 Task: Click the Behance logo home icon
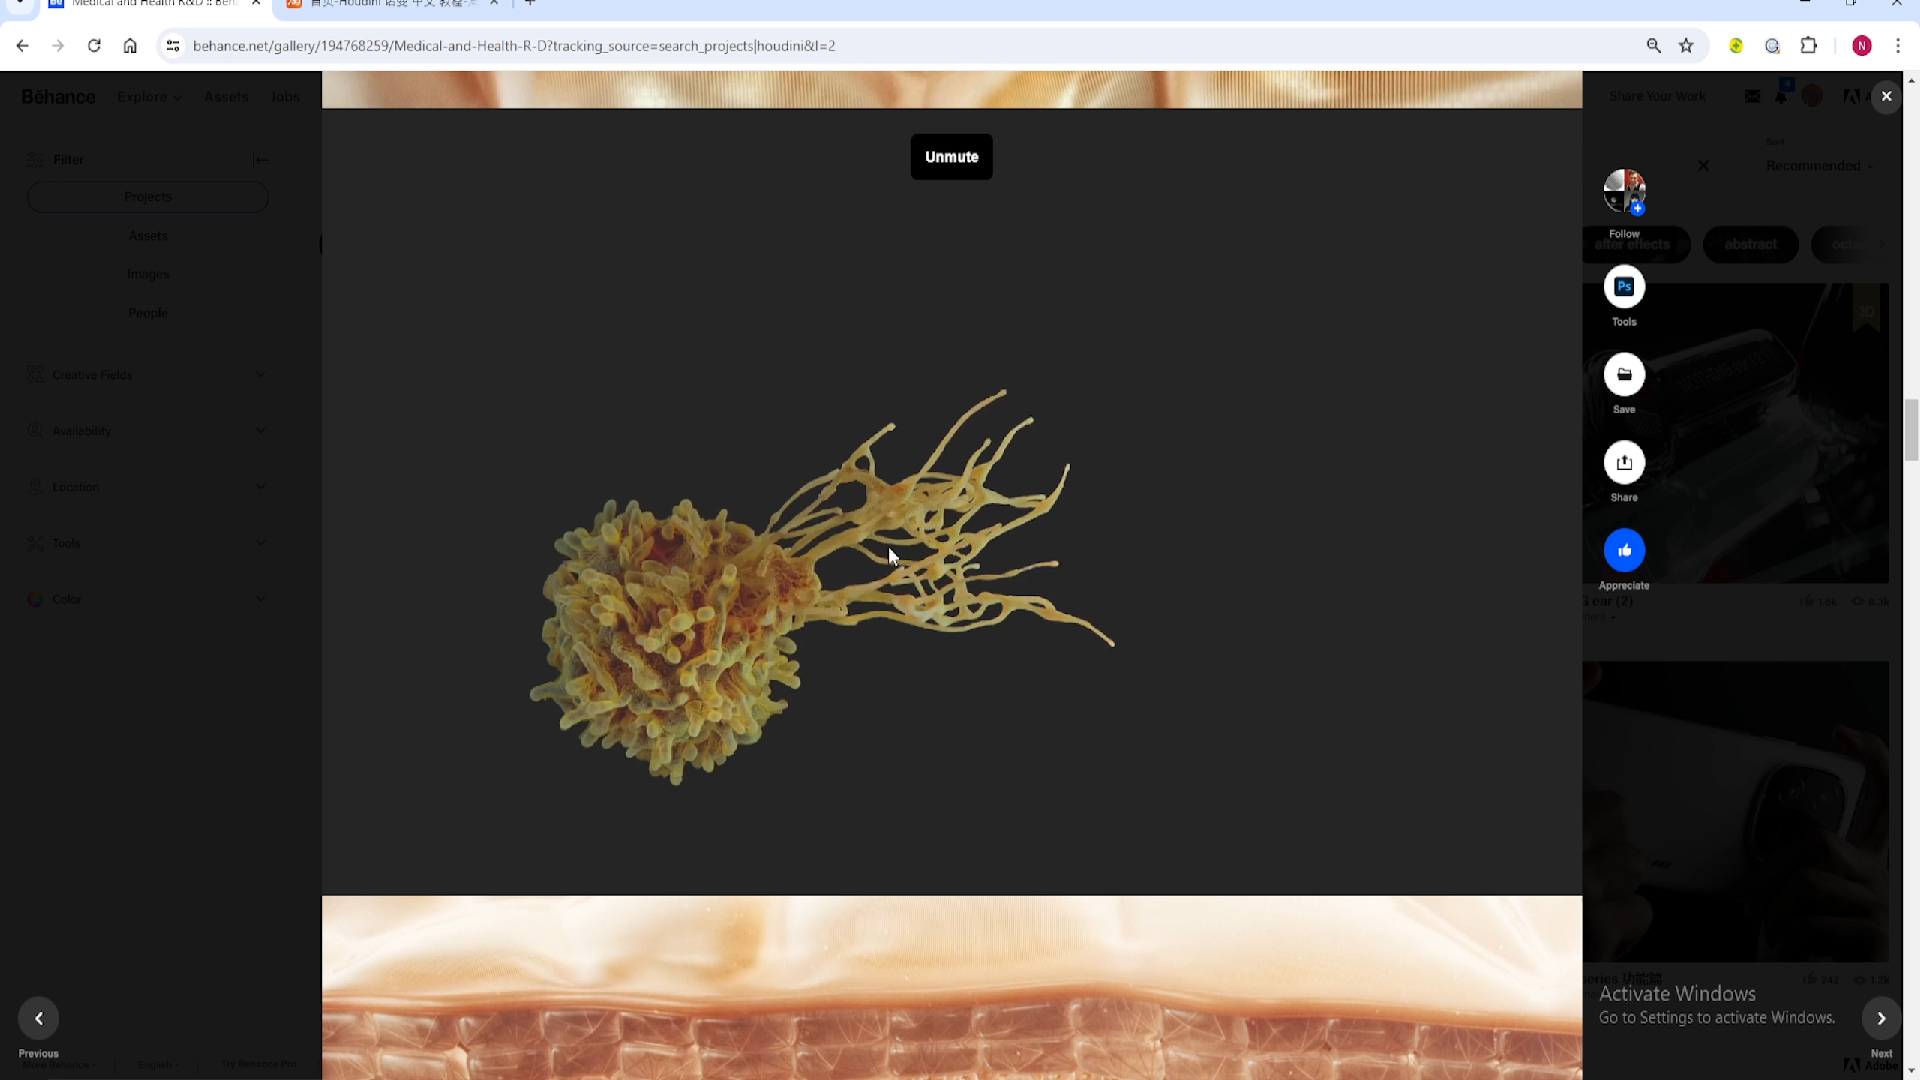pos(58,95)
